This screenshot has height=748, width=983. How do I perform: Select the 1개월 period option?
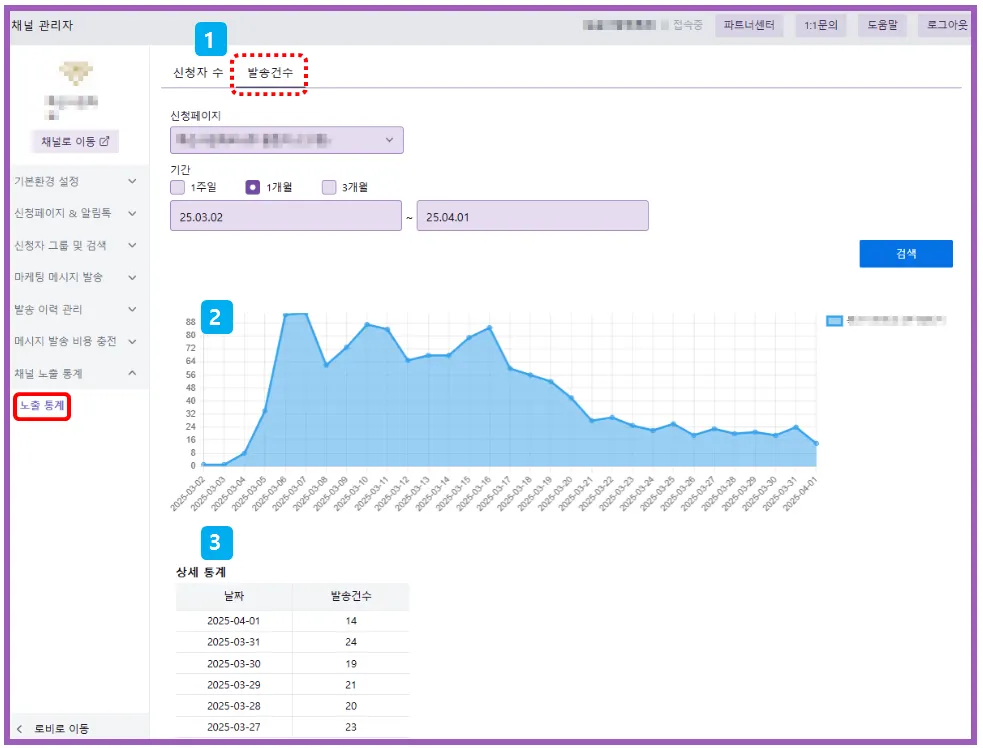click(x=253, y=187)
